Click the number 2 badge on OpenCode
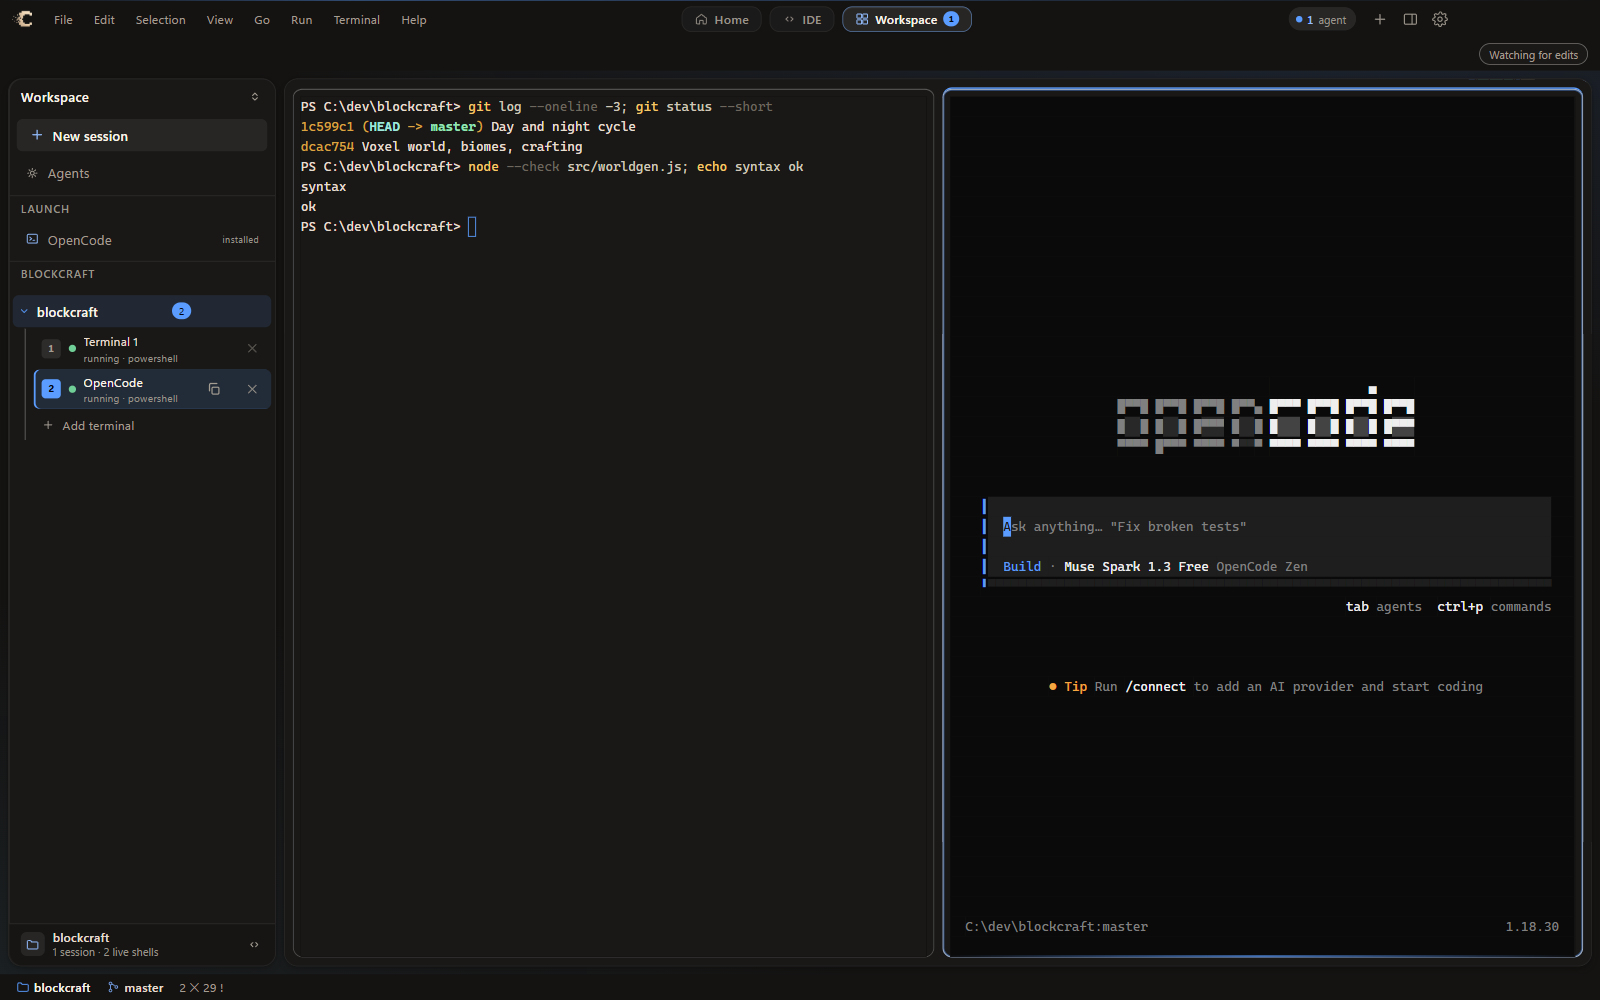 pos(51,389)
